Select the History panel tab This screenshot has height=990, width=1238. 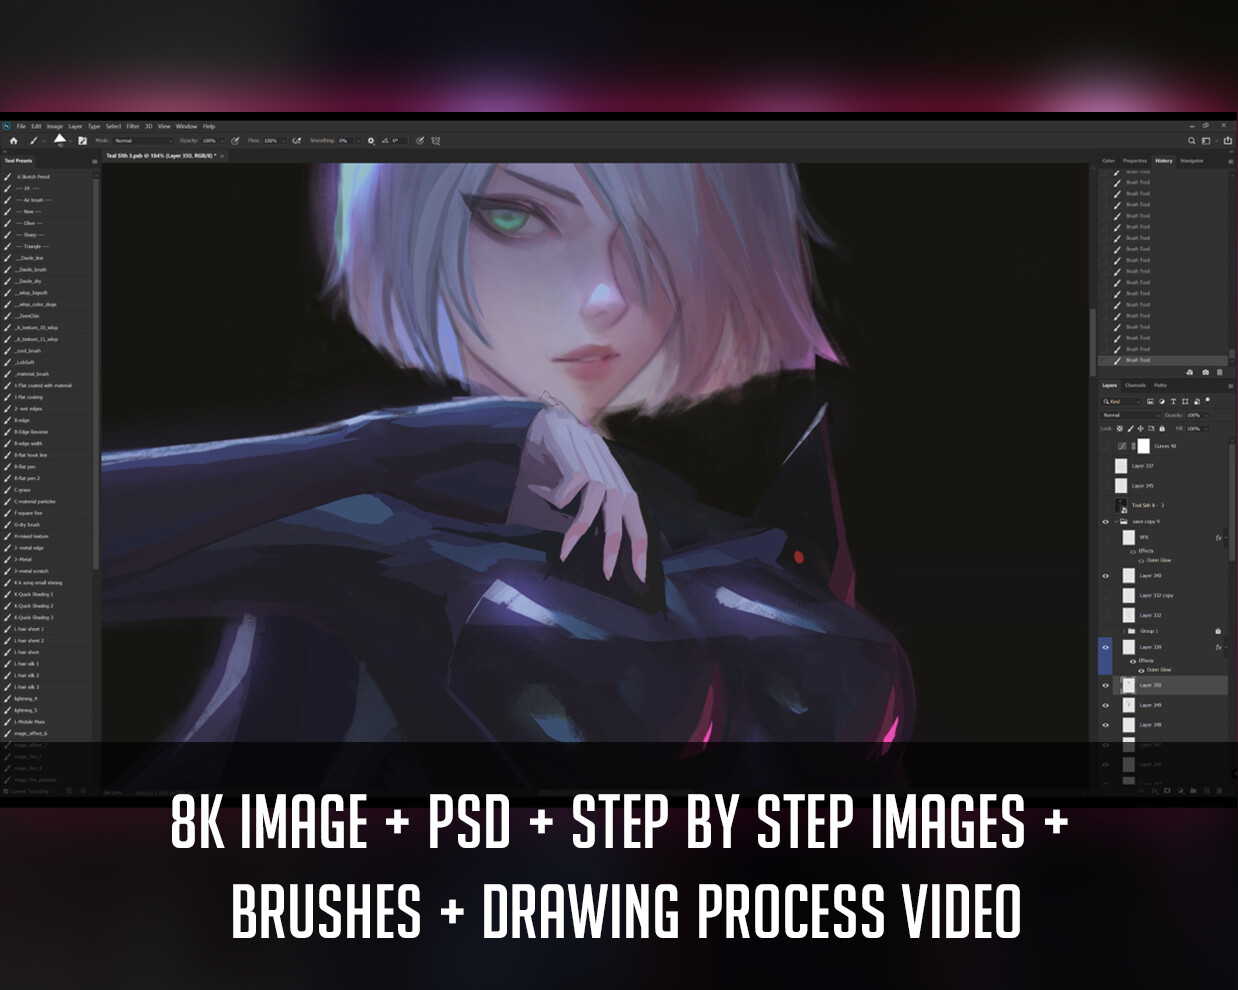click(x=1164, y=161)
